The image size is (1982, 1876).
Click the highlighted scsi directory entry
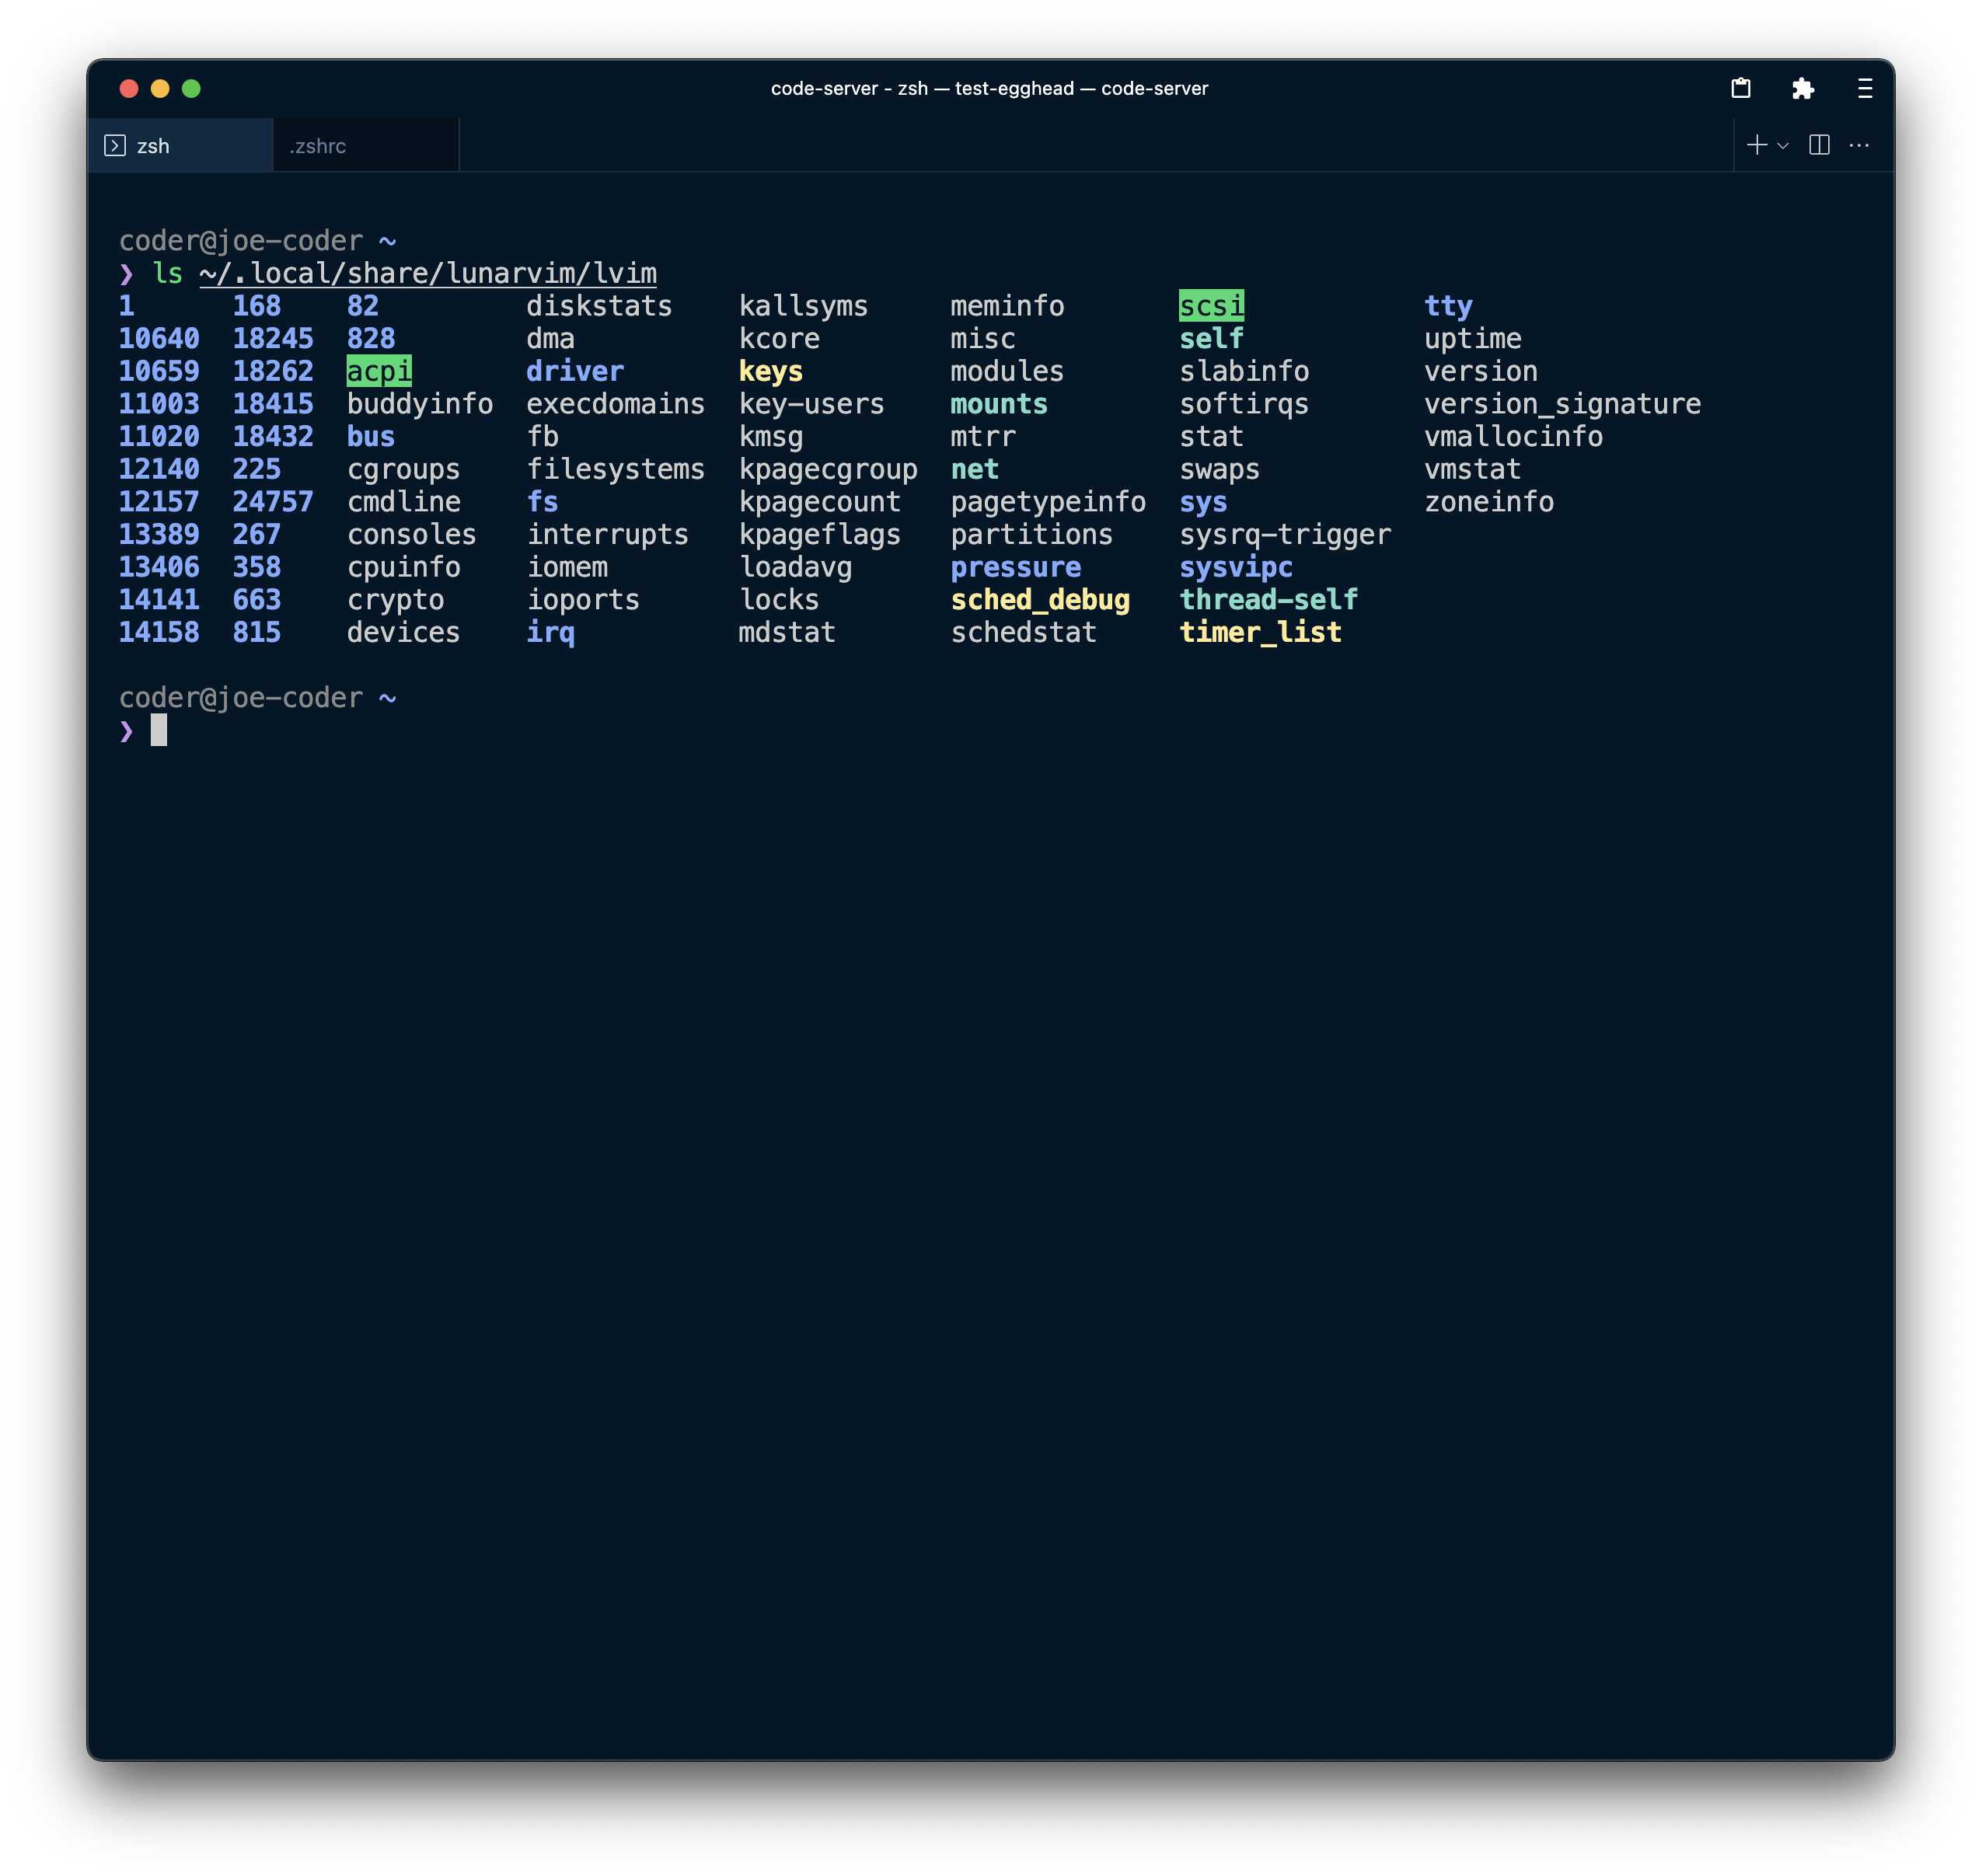point(1212,306)
